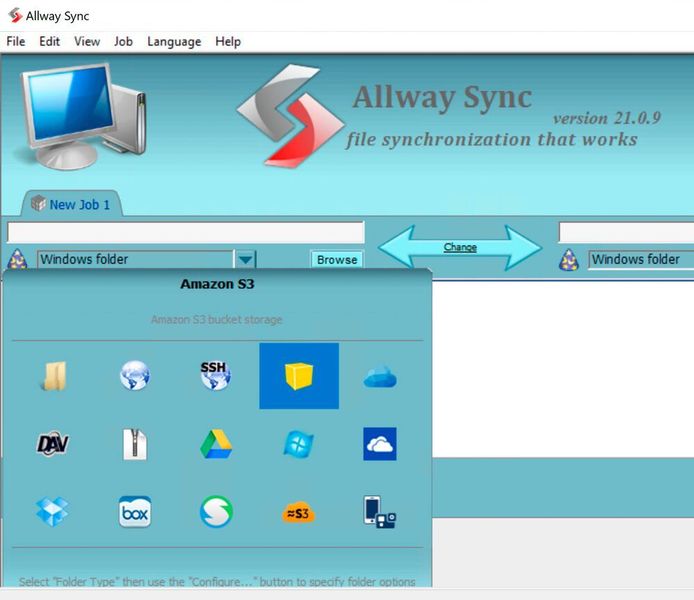Viewport: 694px width, 600px height.
Task: Open the left Windows folder dropdown arrow
Action: (x=246, y=259)
